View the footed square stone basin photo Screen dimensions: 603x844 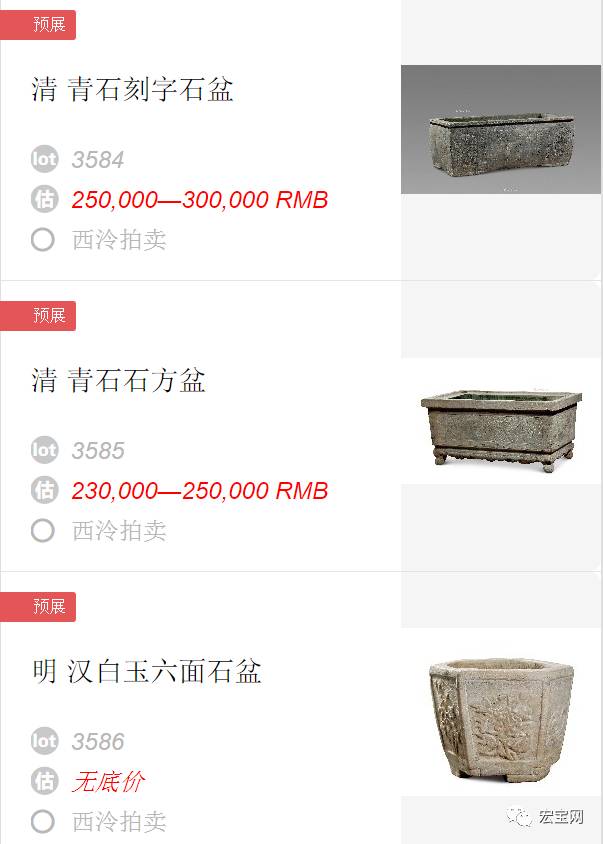(501, 421)
